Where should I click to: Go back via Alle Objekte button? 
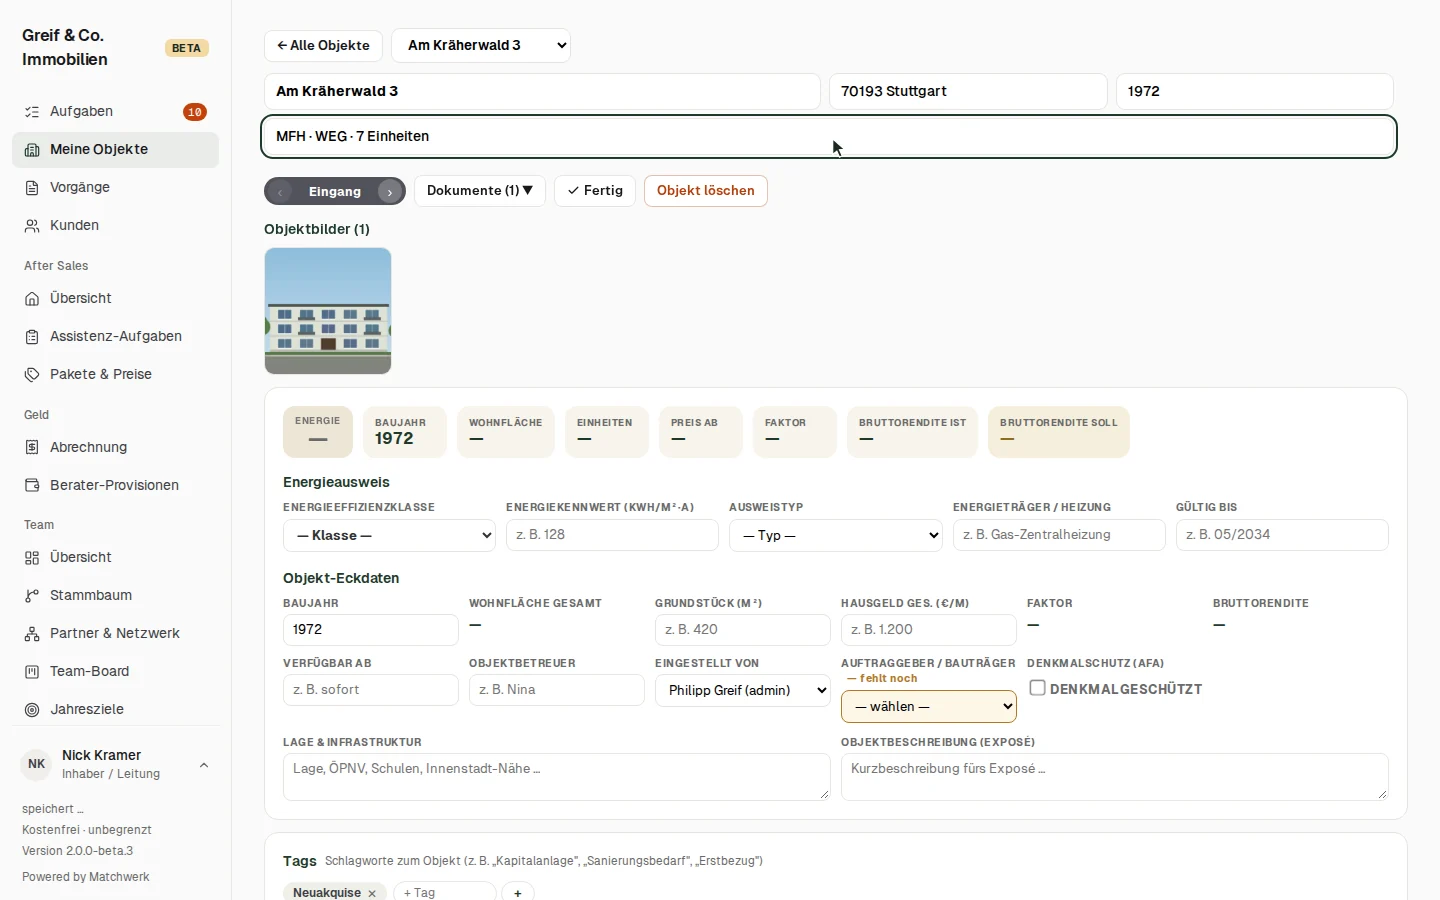tap(323, 45)
